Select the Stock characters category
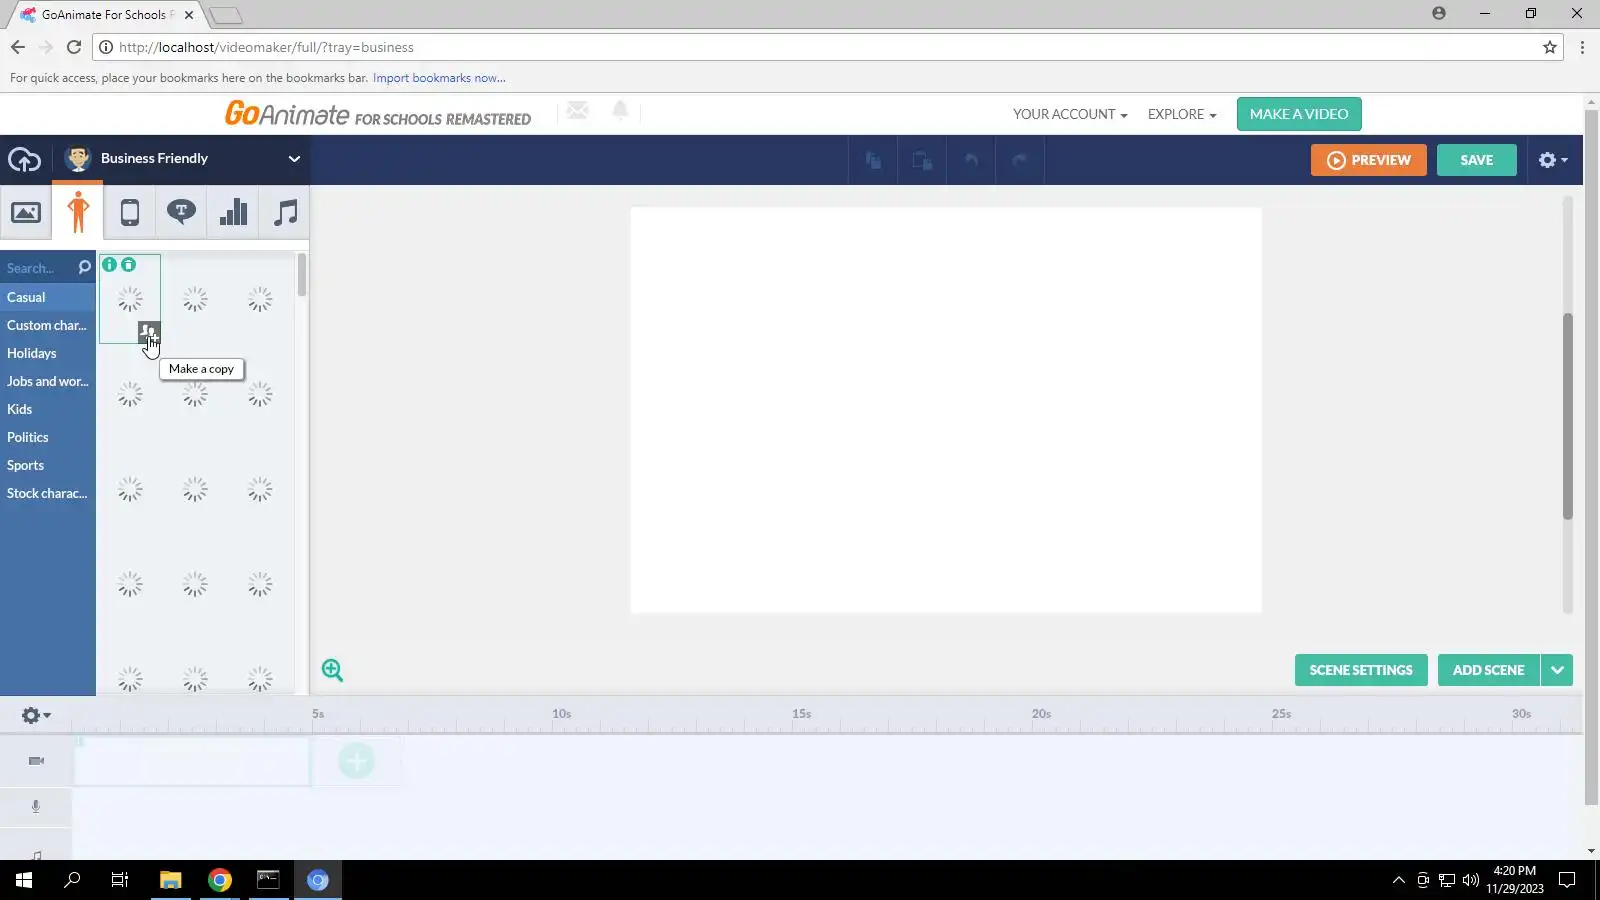 48,493
